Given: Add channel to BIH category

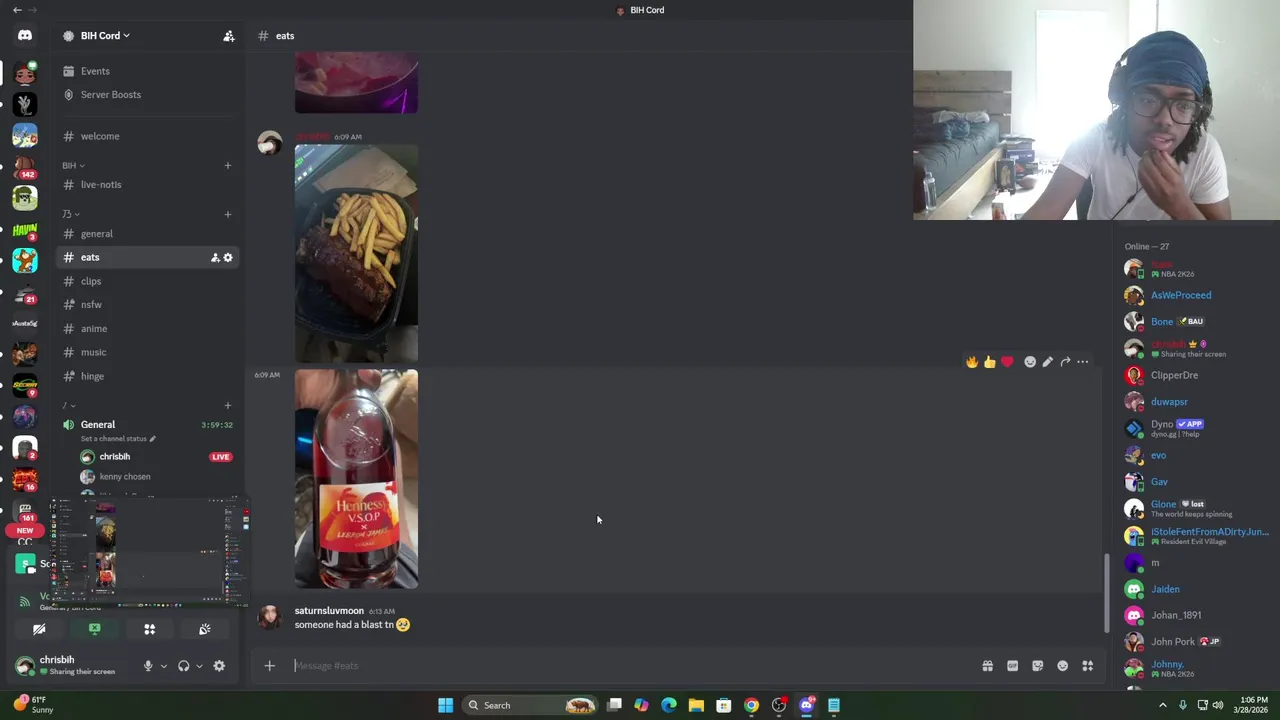Looking at the screenshot, I should pyautogui.click(x=228, y=166).
